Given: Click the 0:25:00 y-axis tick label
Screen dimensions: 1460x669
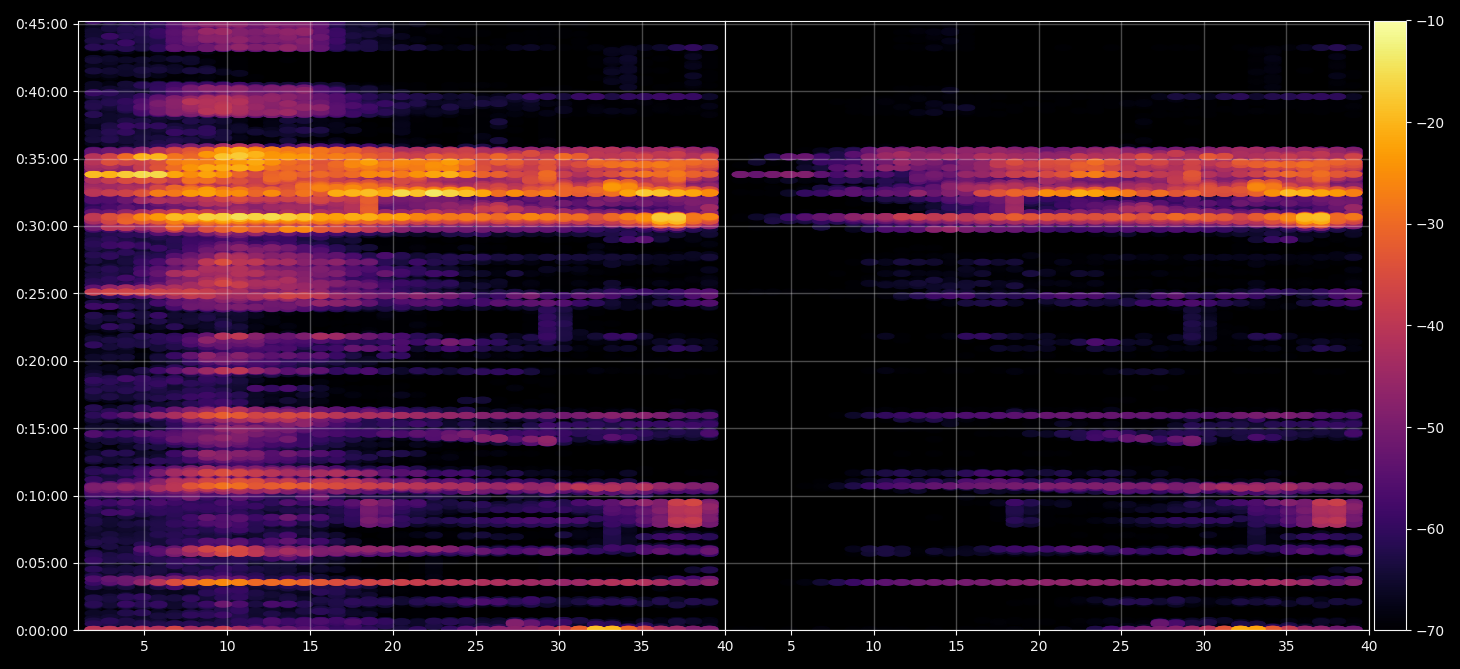Looking at the screenshot, I should point(42,293).
